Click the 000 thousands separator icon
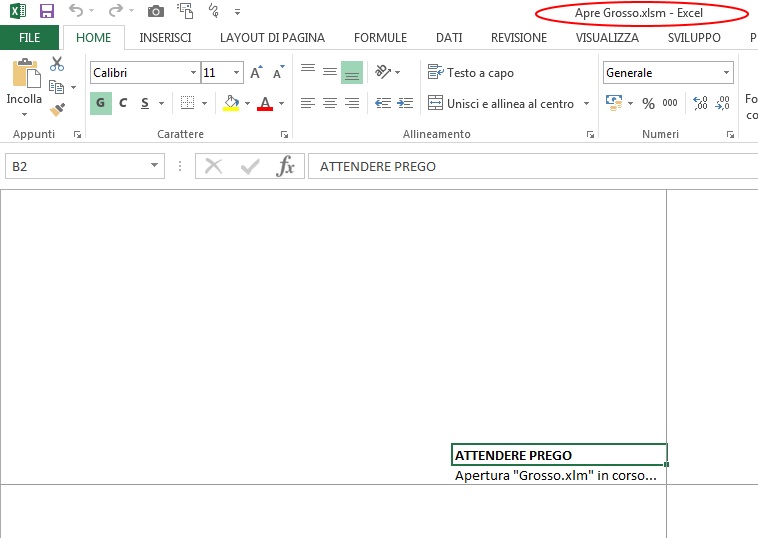 click(x=670, y=103)
